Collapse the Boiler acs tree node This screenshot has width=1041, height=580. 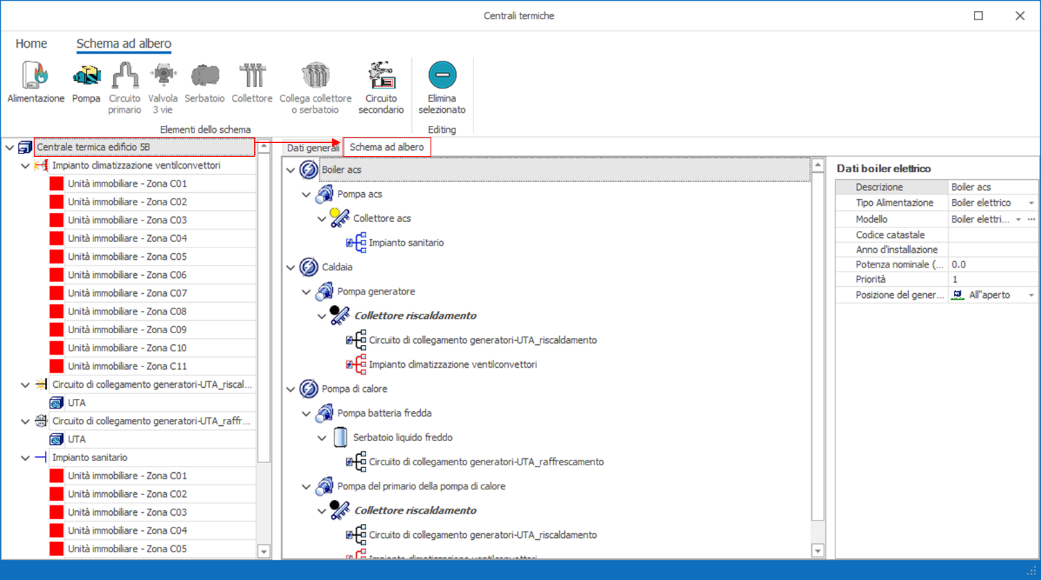[291, 171]
